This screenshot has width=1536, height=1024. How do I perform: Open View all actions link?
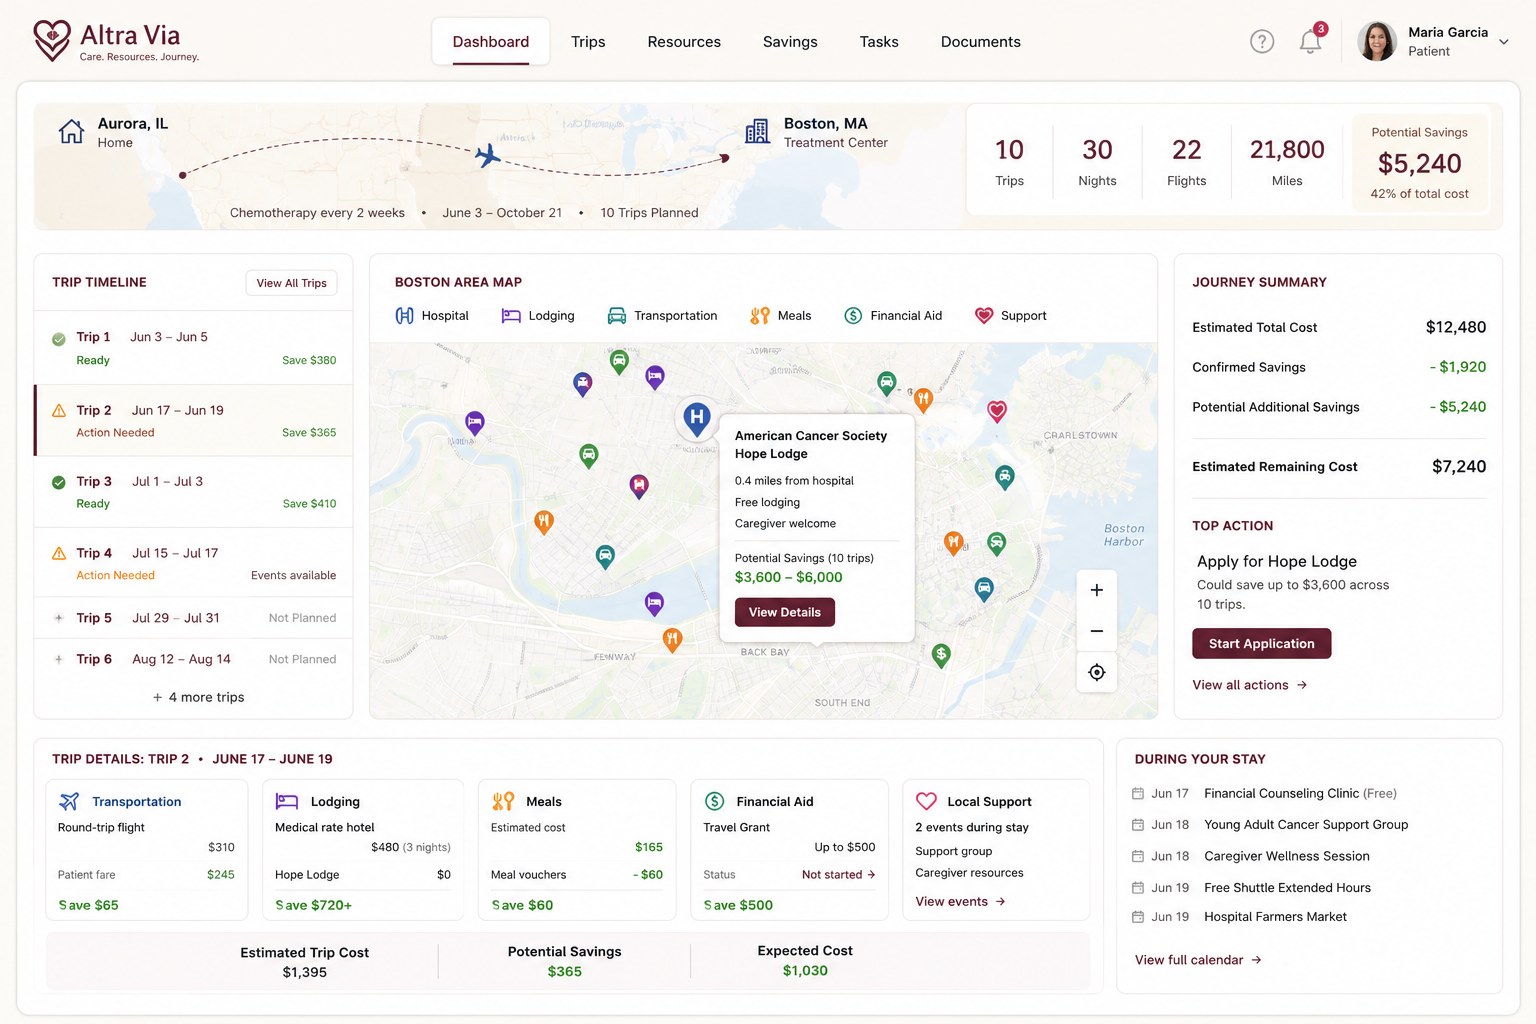(x=1250, y=685)
